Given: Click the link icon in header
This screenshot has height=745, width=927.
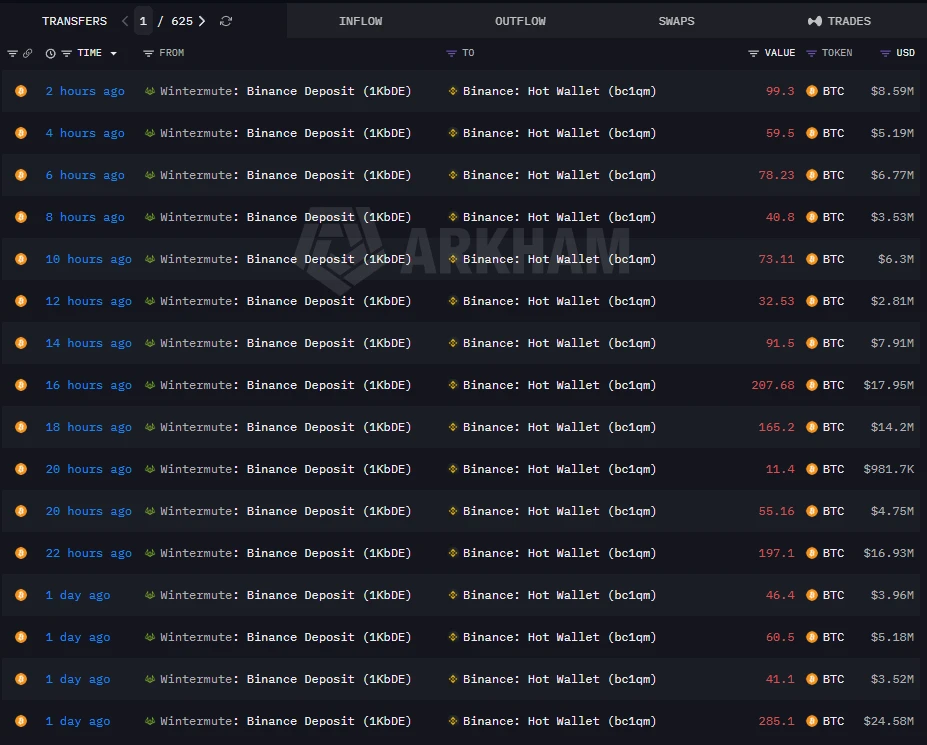Looking at the screenshot, I should 27,53.
